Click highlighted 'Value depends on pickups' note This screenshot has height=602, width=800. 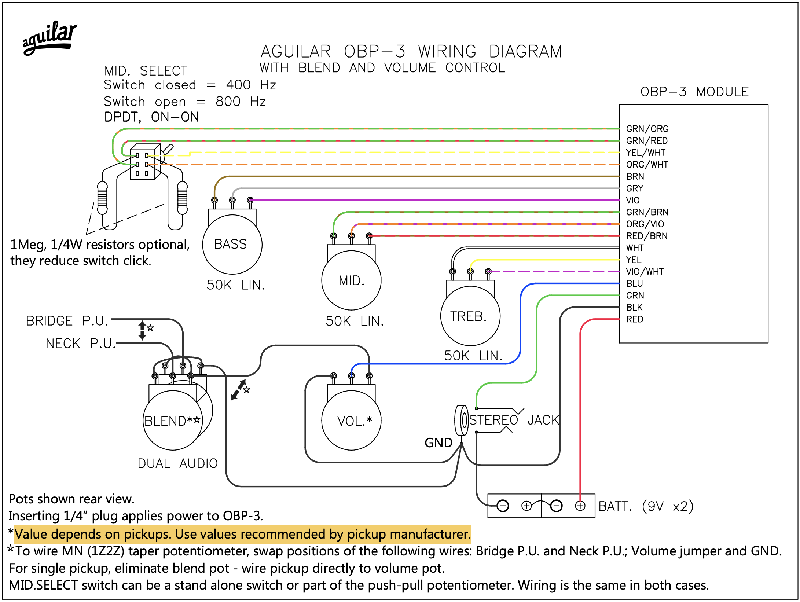[x=242, y=534]
